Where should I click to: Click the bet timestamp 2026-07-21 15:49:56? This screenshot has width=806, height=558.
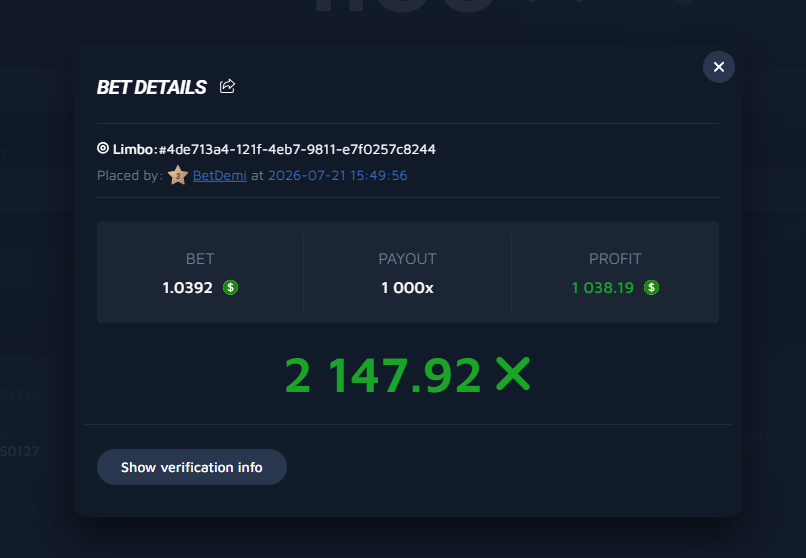tap(338, 175)
